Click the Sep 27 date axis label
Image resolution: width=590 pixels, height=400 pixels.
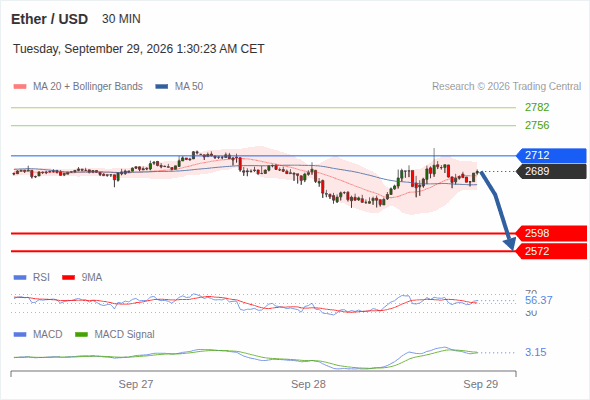coord(136,384)
